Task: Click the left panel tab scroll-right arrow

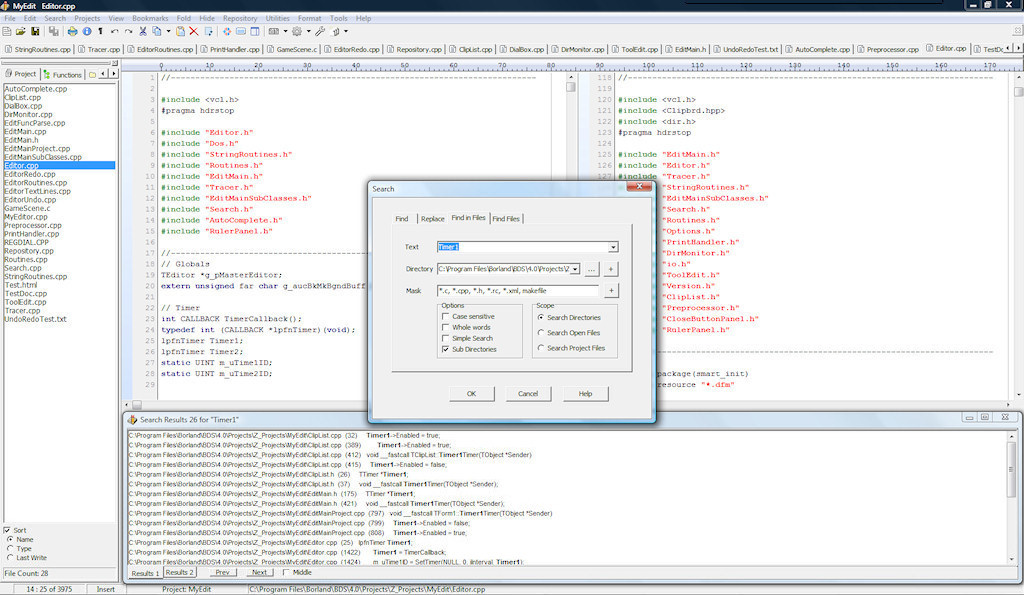Action: [x=114, y=74]
